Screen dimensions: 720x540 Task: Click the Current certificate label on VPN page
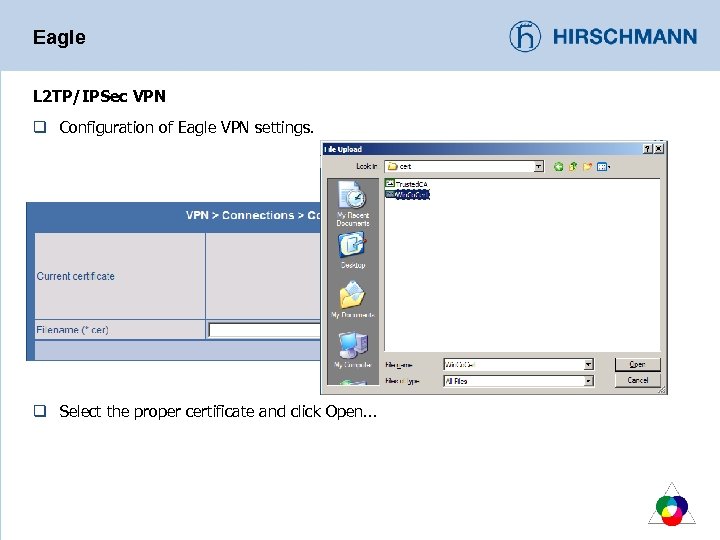coord(76,276)
